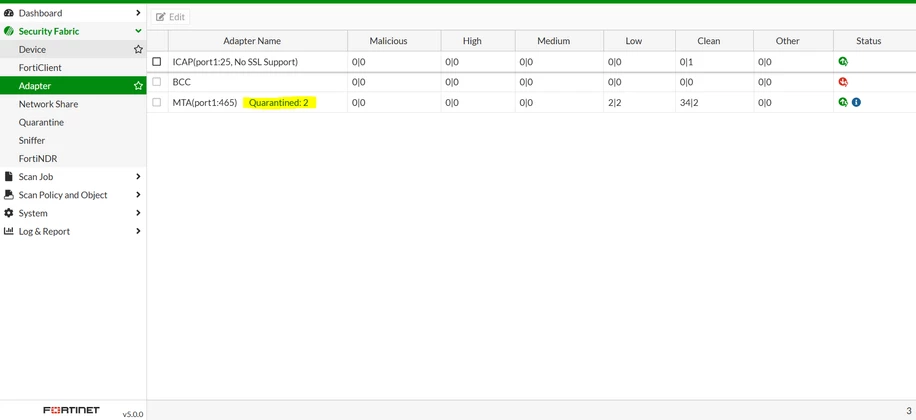
Task: Click the ICAP Clean value 0|1
Action: (686, 61)
